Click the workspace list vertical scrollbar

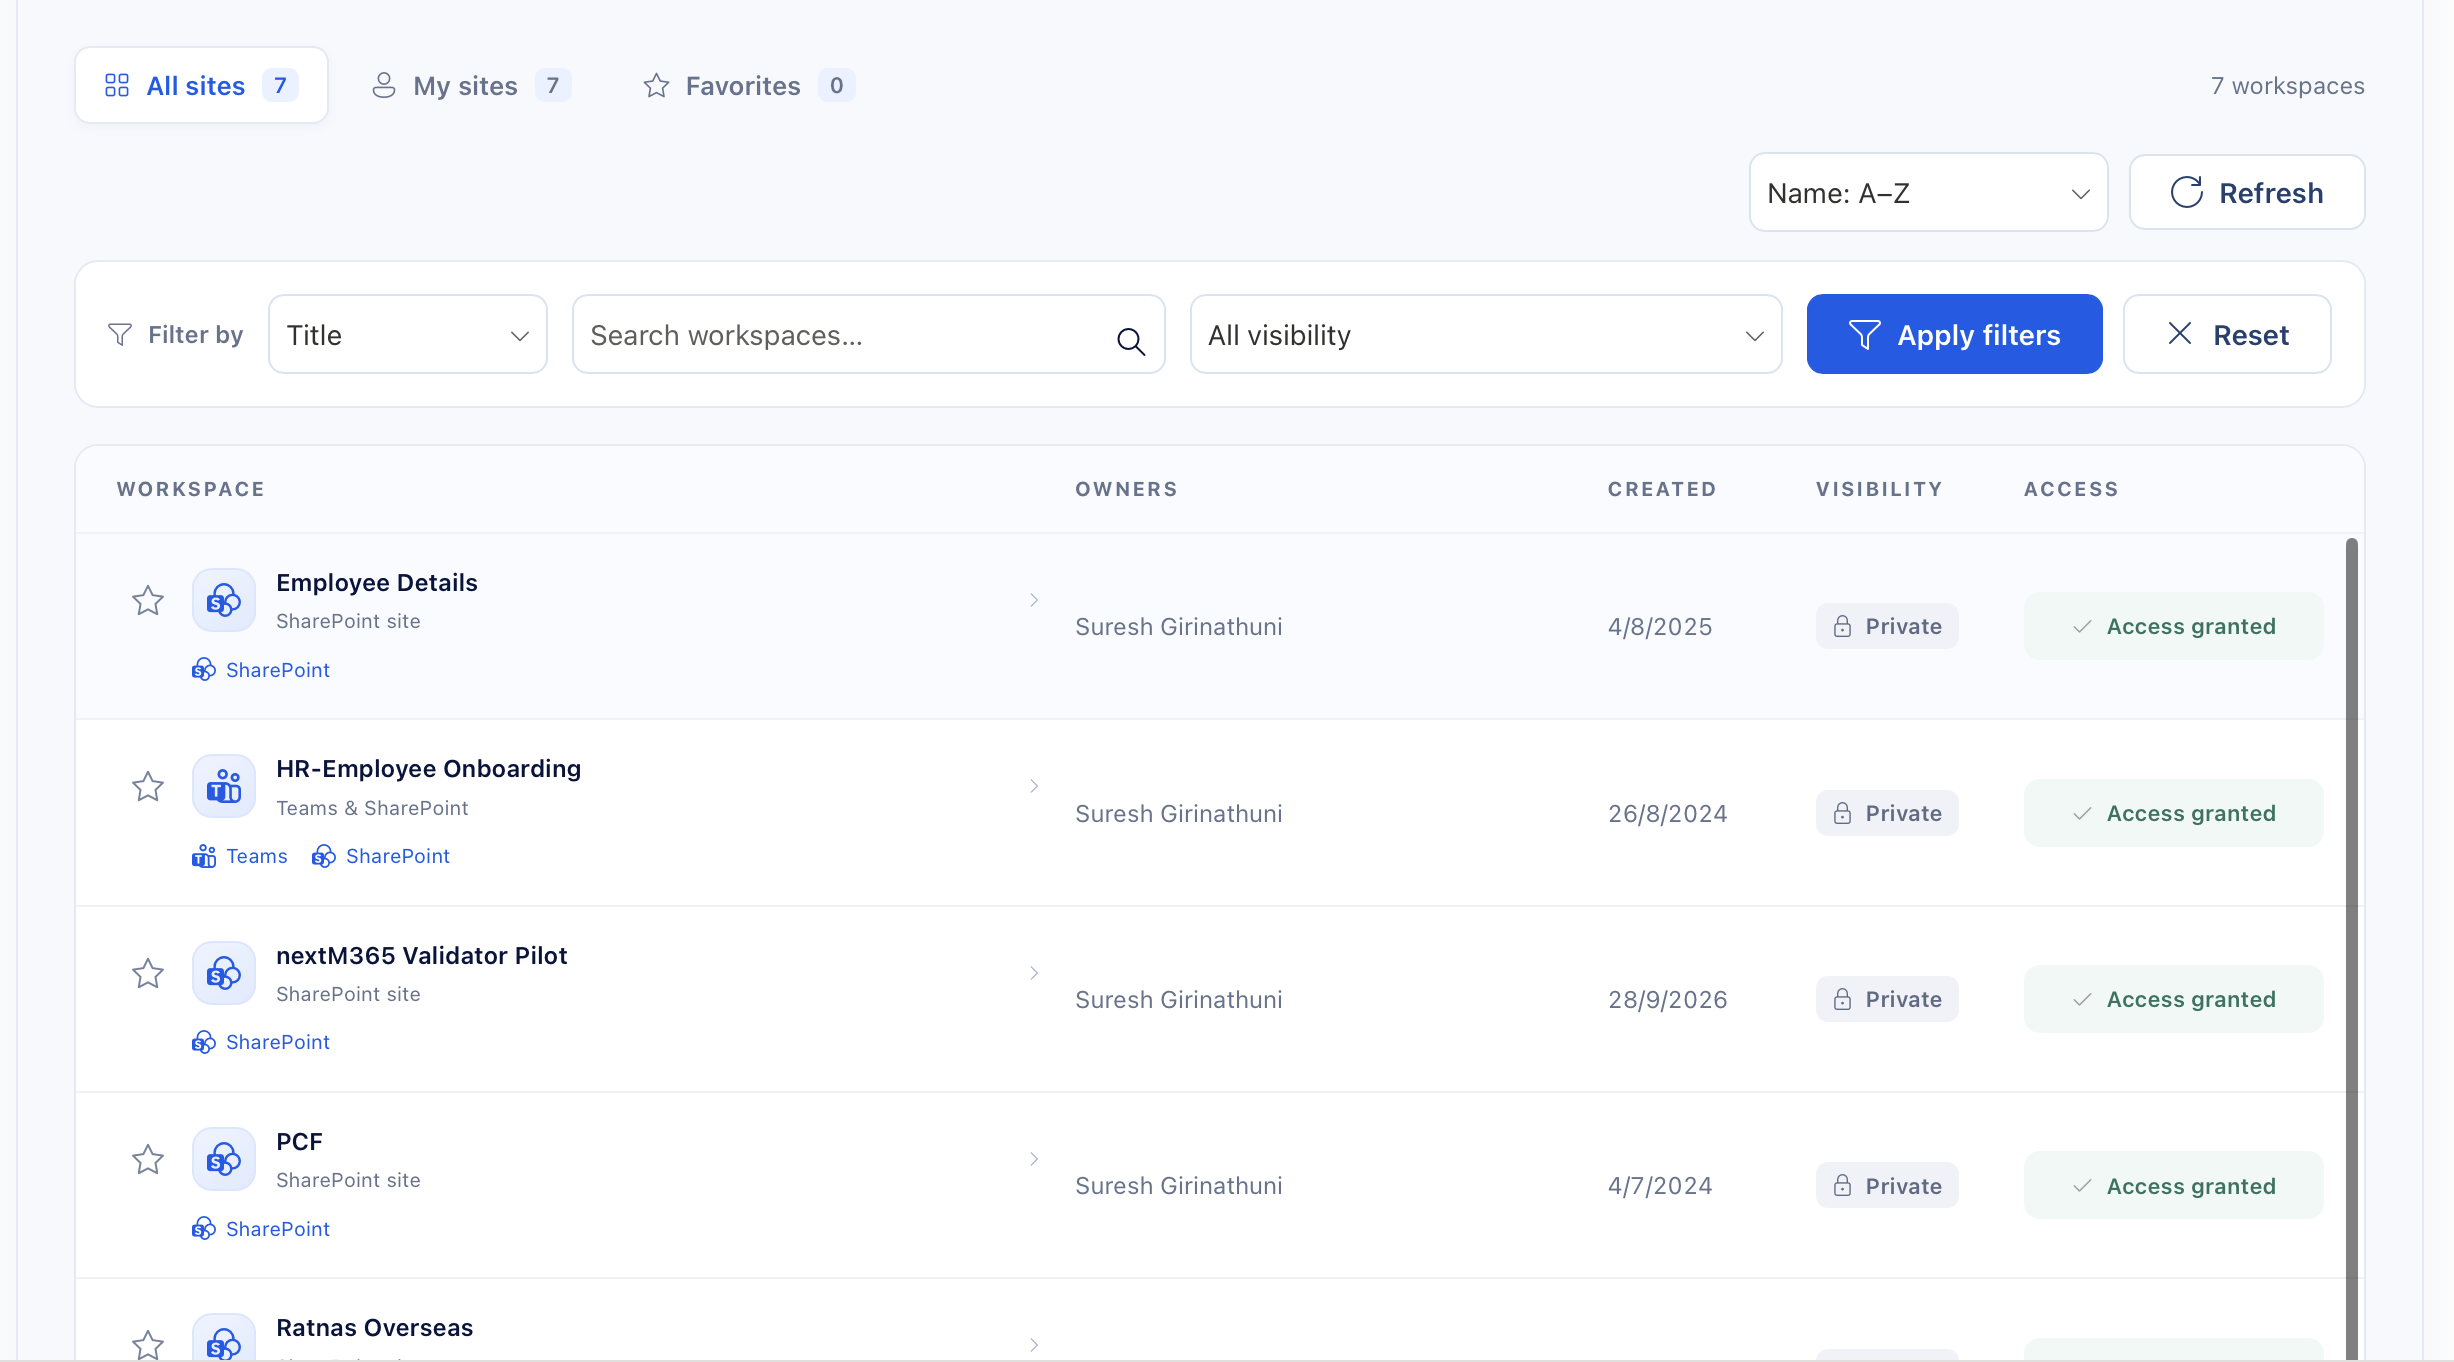point(2352,949)
